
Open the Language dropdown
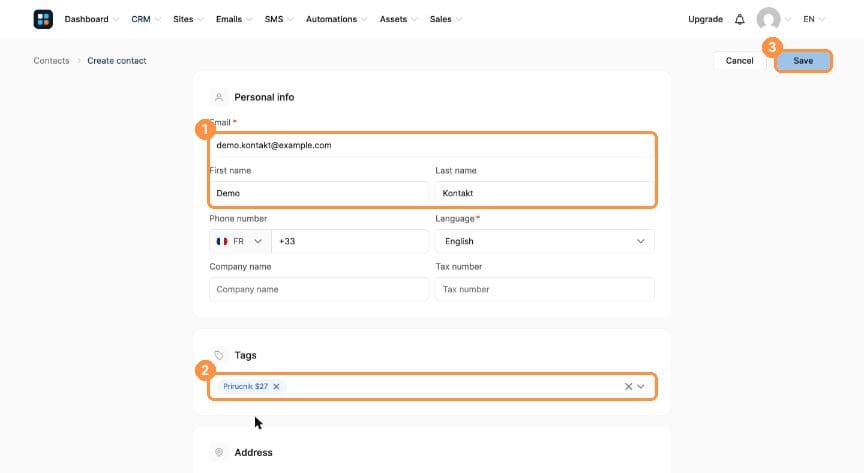544,241
